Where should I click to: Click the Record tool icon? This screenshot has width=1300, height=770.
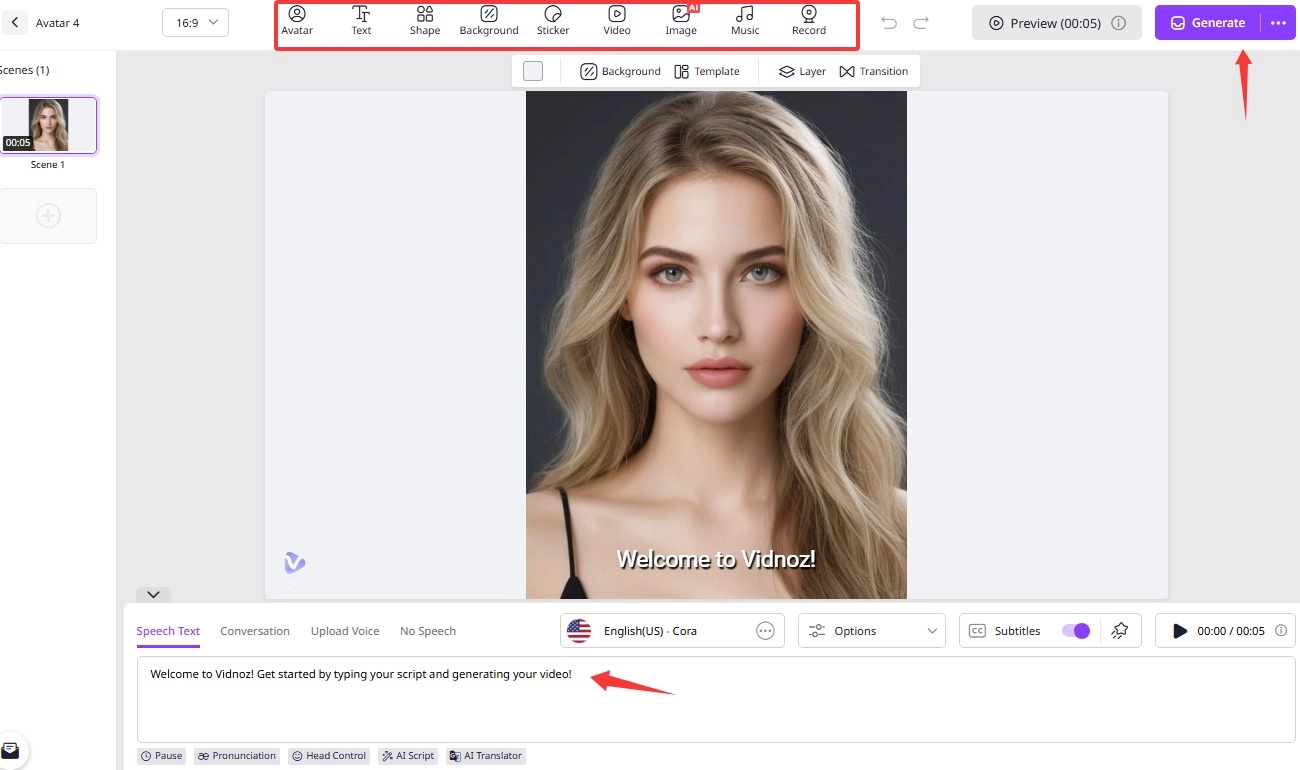[x=809, y=20]
